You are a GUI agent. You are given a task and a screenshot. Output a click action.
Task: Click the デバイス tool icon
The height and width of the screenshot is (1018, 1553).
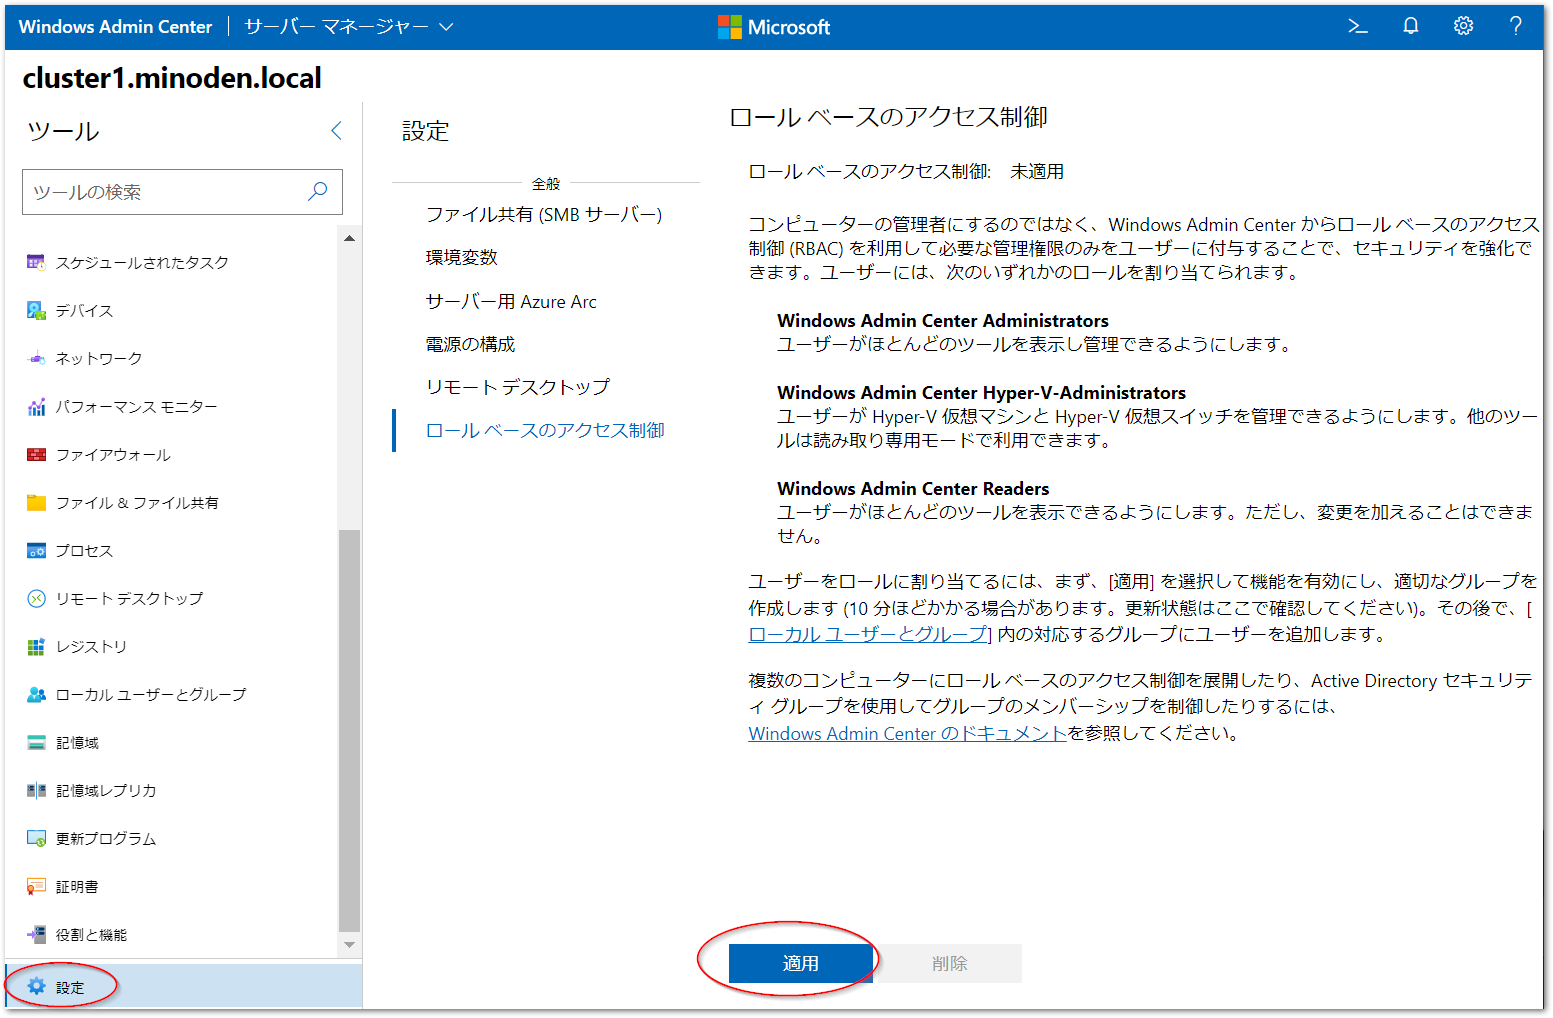tap(36, 310)
